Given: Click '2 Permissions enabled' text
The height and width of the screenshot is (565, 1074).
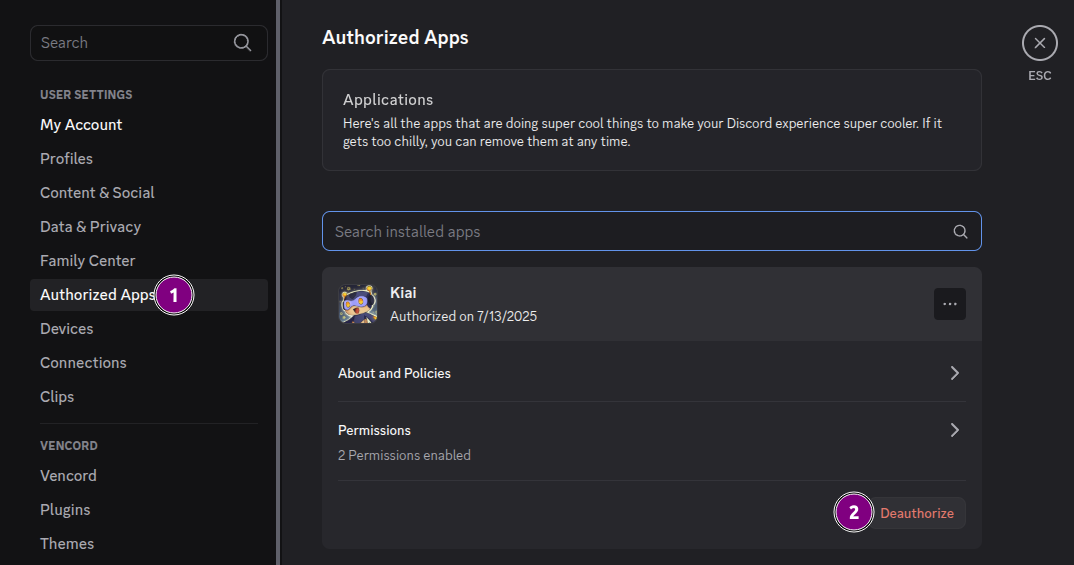Looking at the screenshot, I should point(404,455).
